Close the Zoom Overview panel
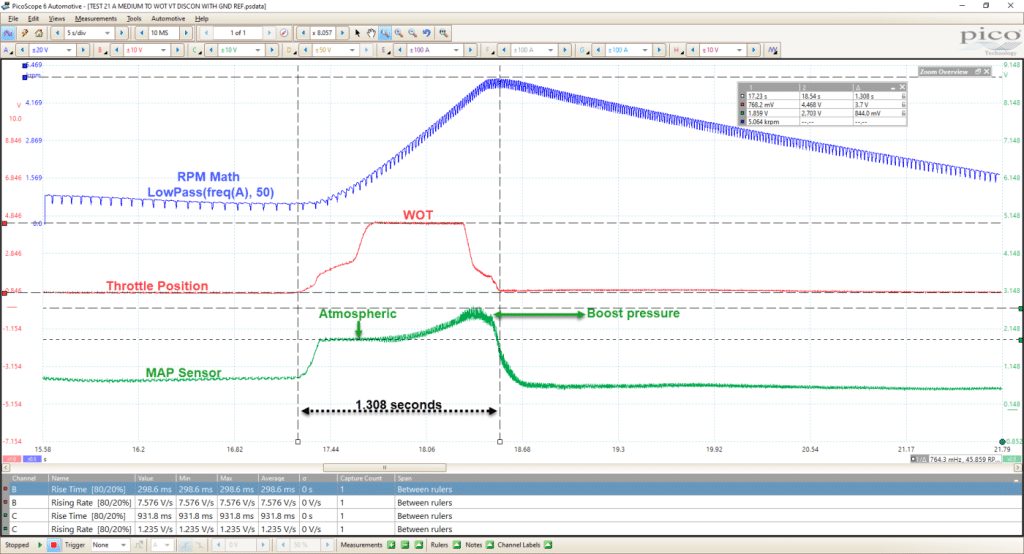The height and width of the screenshot is (554, 1024). pyautogui.click(x=987, y=71)
